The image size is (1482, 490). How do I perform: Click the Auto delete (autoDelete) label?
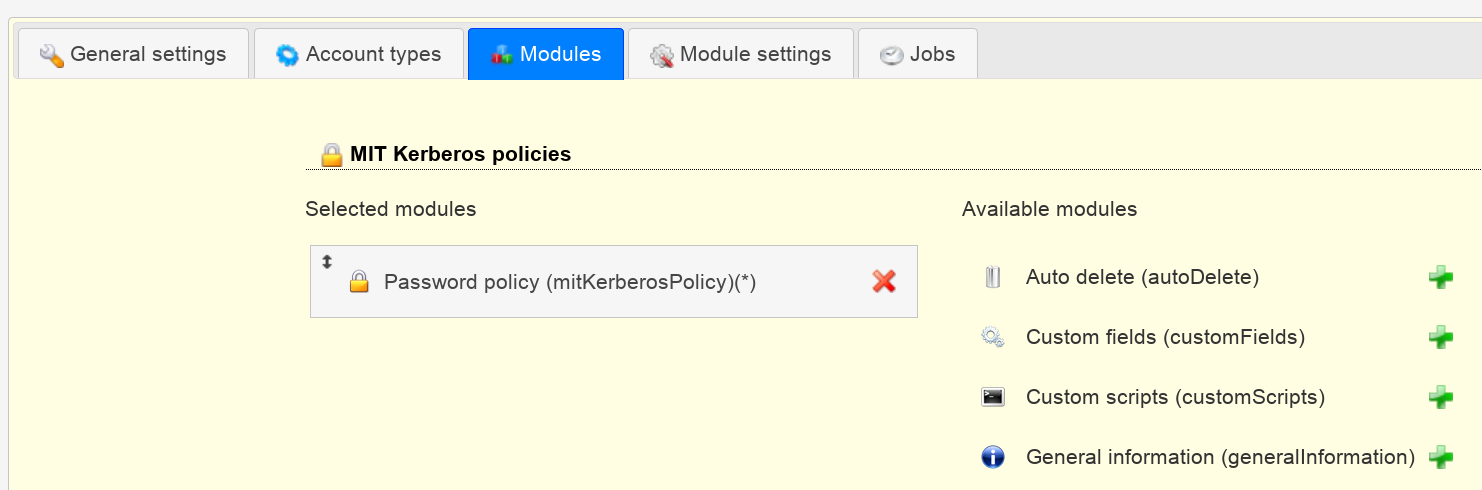tap(1142, 277)
